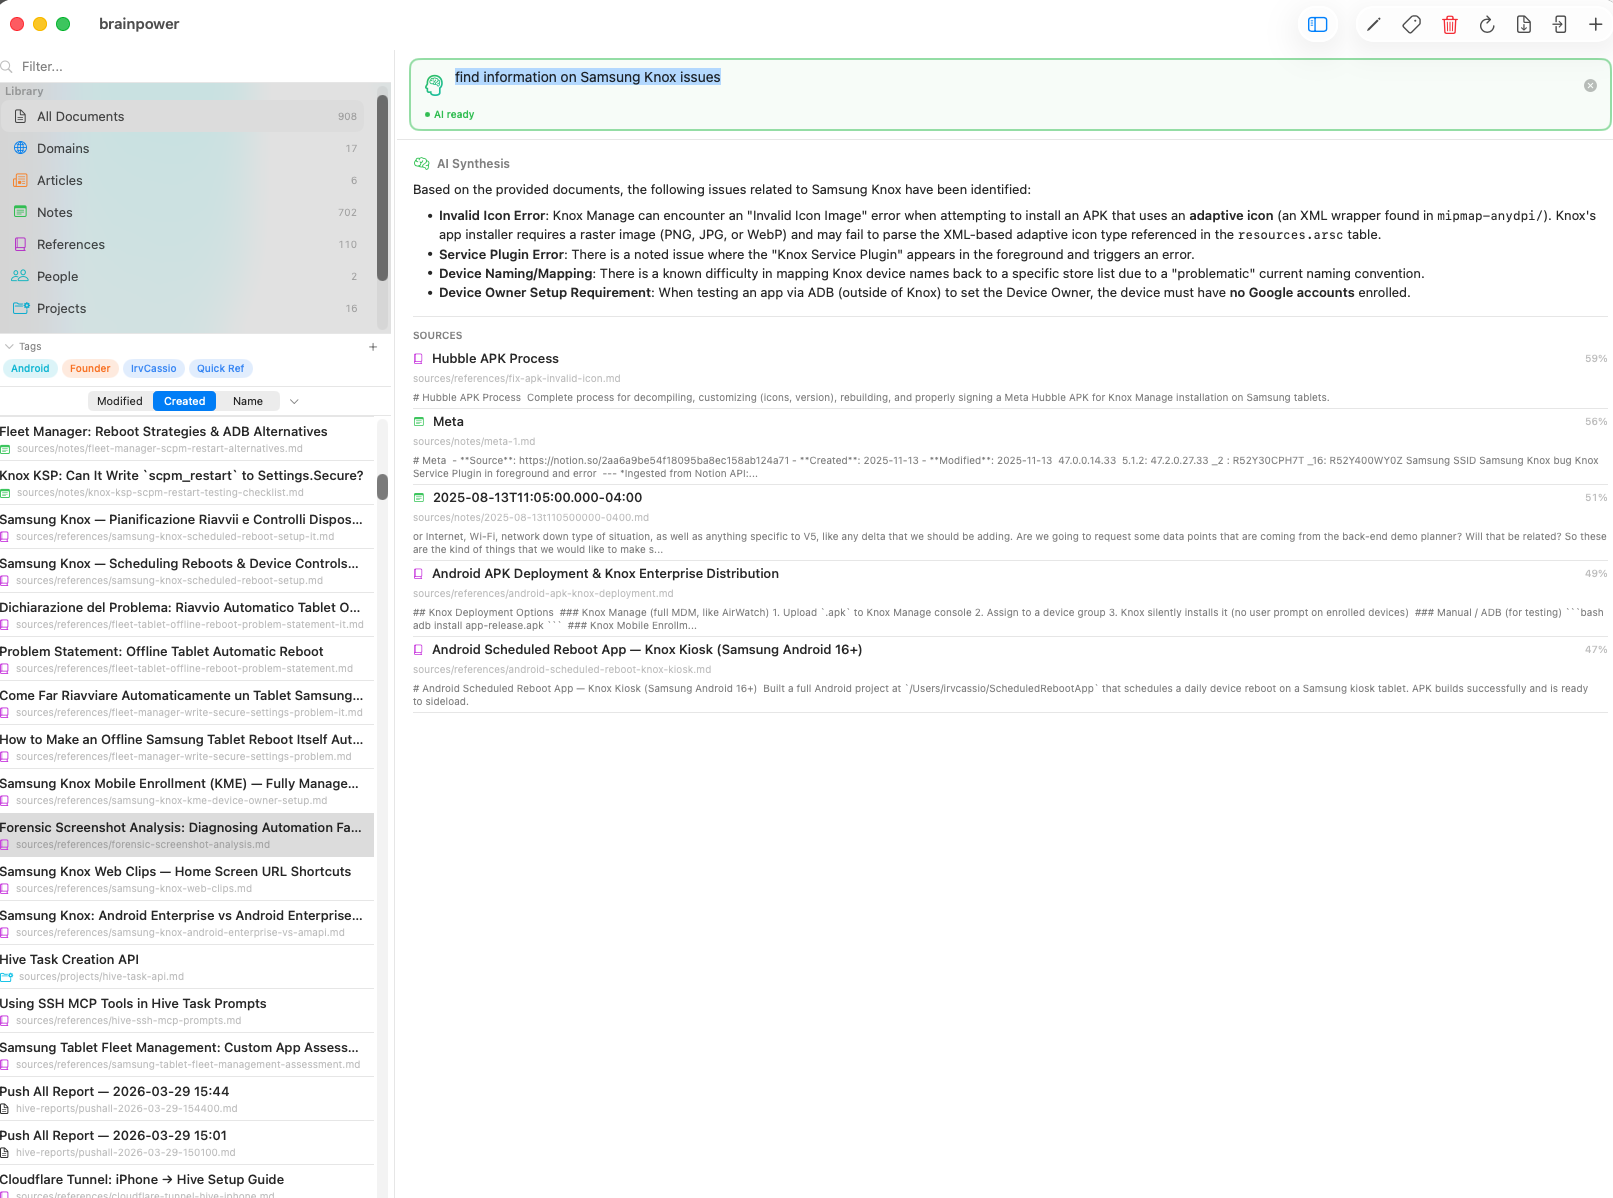The image size is (1613, 1198).
Task: Select All Documents in Library
Action: (183, 117)
